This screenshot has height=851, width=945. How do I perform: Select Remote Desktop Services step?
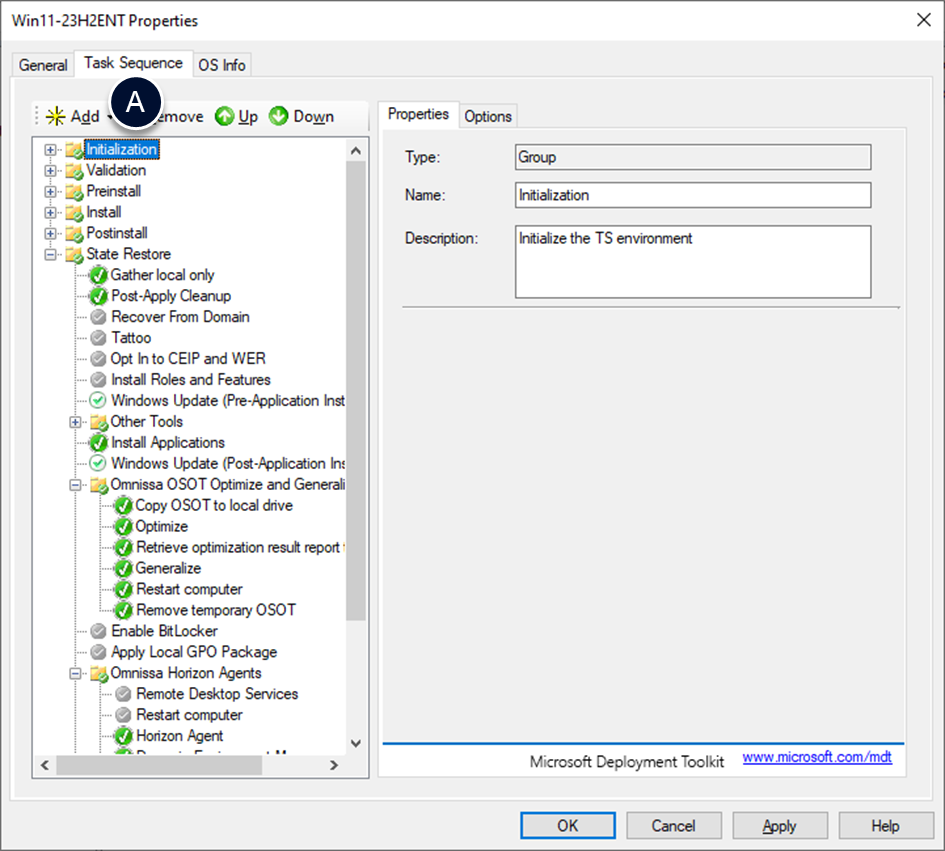[x=217, y=694]
